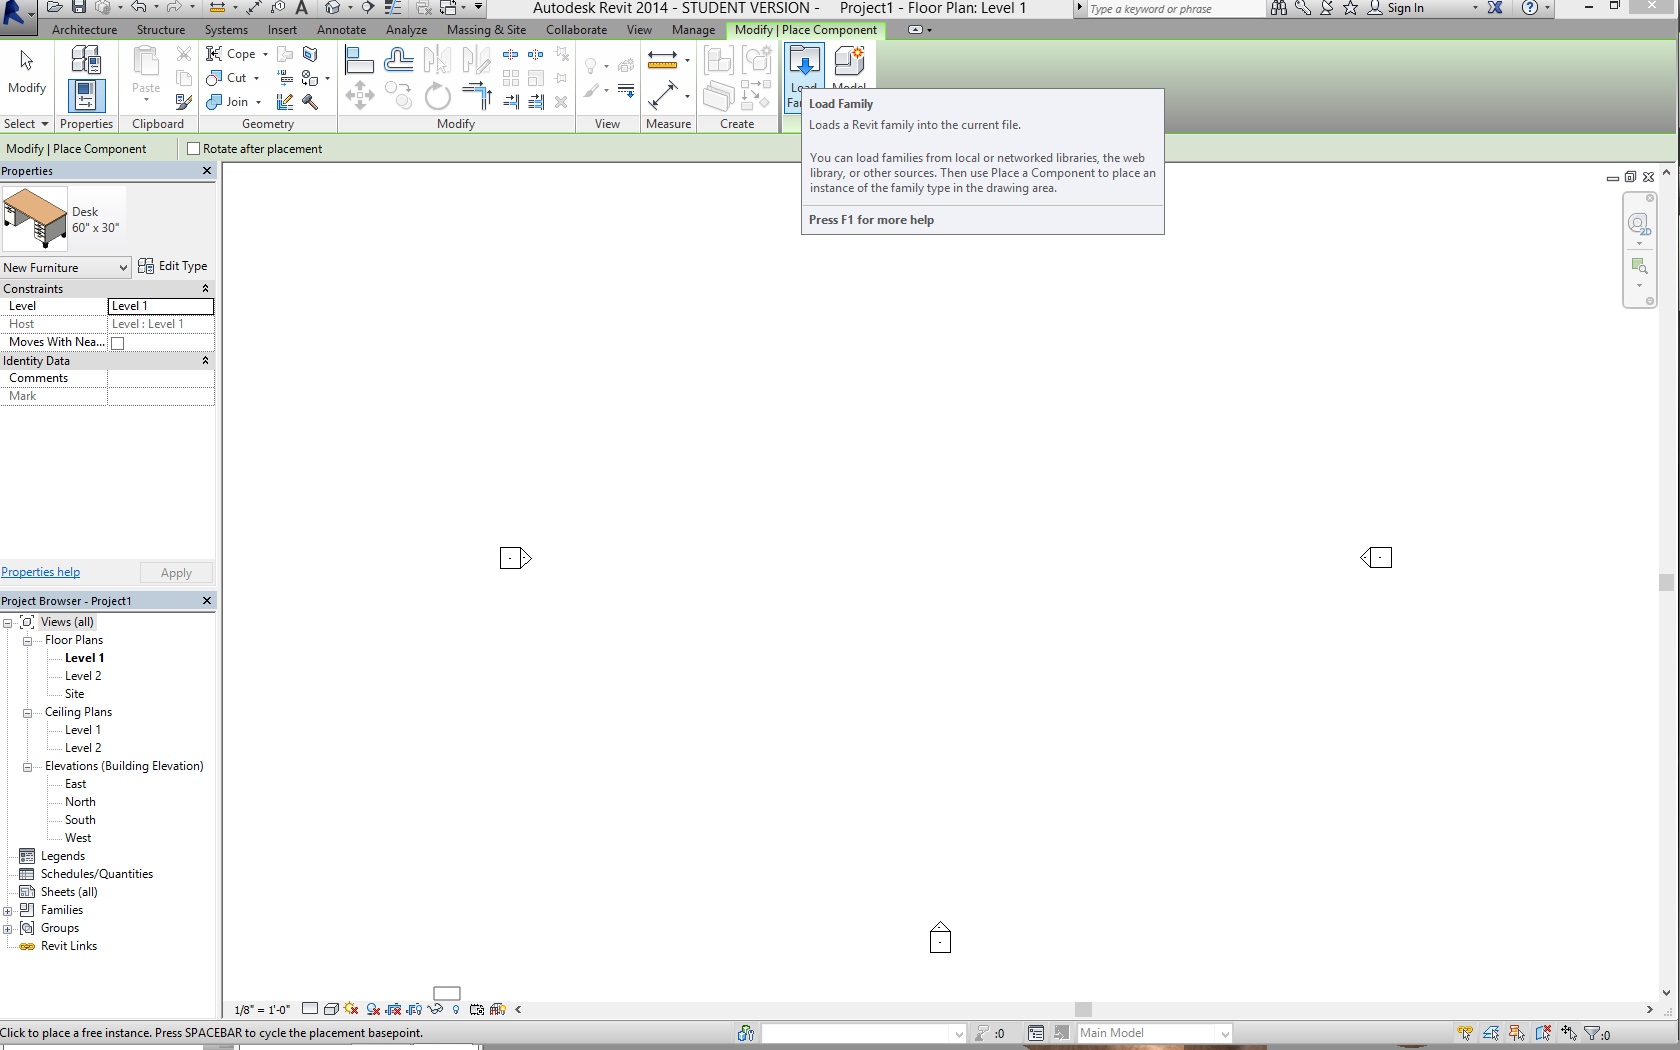Click the Level value field in Properties
This screenshot has width=1680, height=1050.
pyautogui.click(x=161, y=306)
